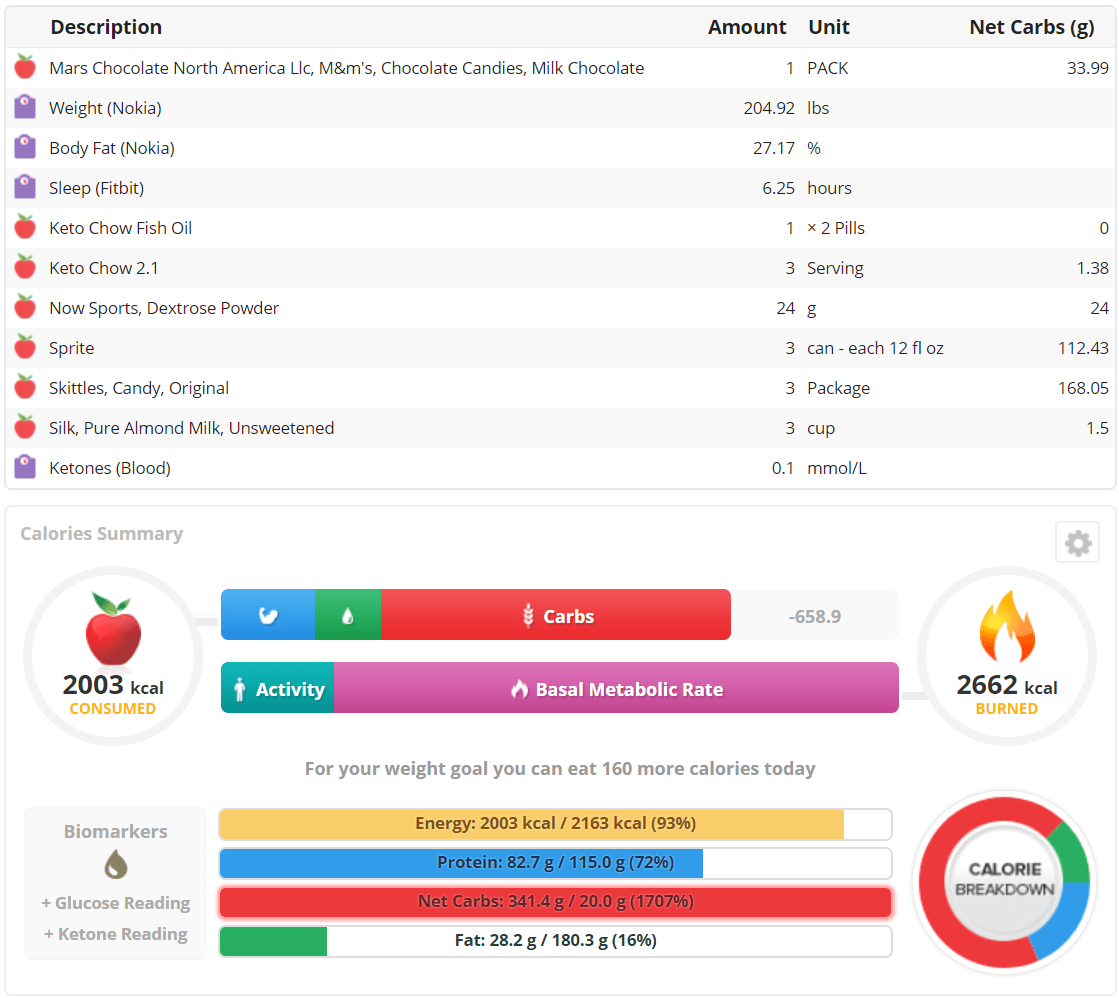This screenshot has height=998, width=1119.
Task: Click the apple icon beside Keto Chow Fish Oil
Action: click(25, 227)
